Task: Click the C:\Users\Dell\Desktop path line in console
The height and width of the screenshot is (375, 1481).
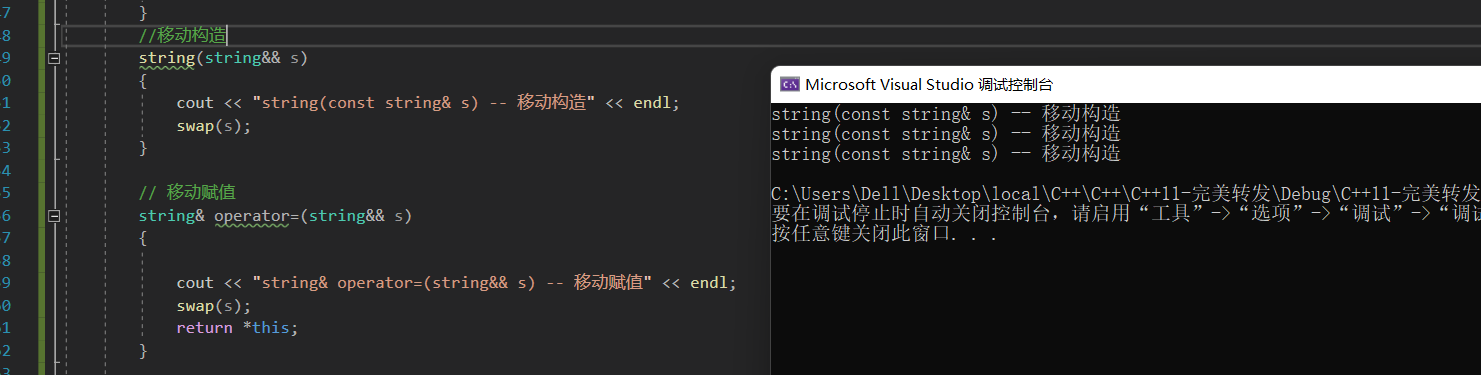Action: click(1126, 194)
